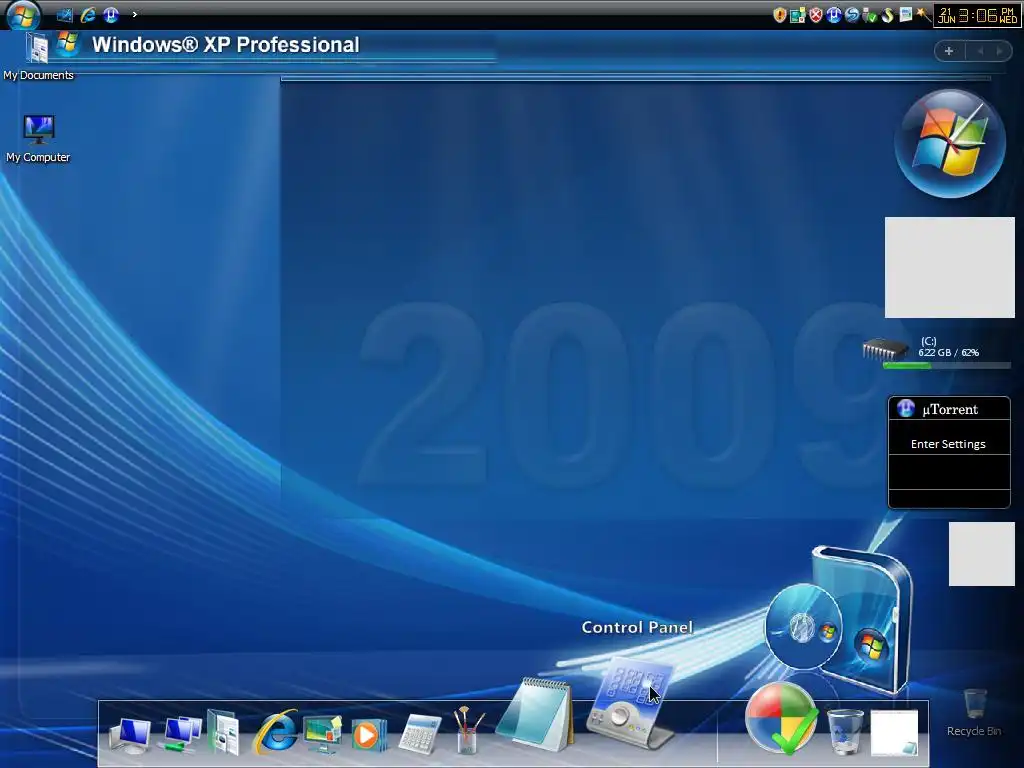Expand the quick launch overflow chevron
Image resolution: width=1024 pixels, height=768 pixels.
tap(135, 14)
